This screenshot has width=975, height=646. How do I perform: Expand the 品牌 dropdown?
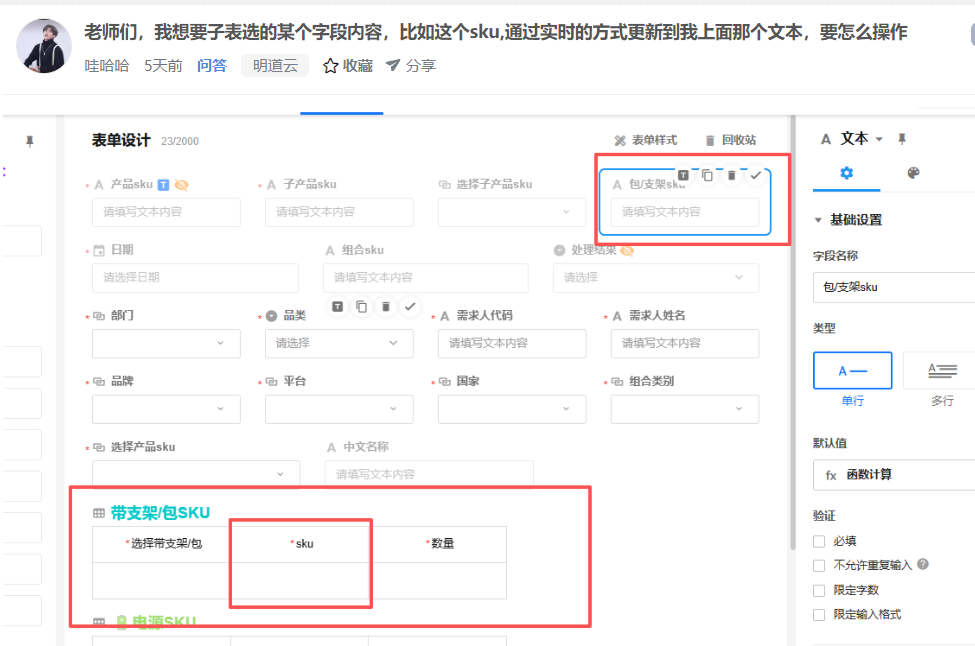tap(166, 409)
